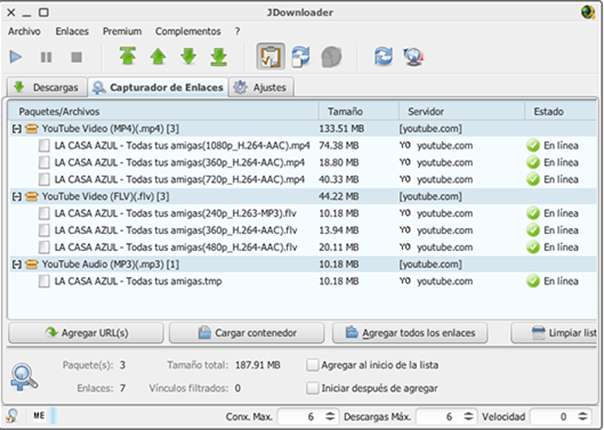604x430 pixels.
Task: Enable 'Iniciar después de agregar' checkbox
Action: [312, 388]
